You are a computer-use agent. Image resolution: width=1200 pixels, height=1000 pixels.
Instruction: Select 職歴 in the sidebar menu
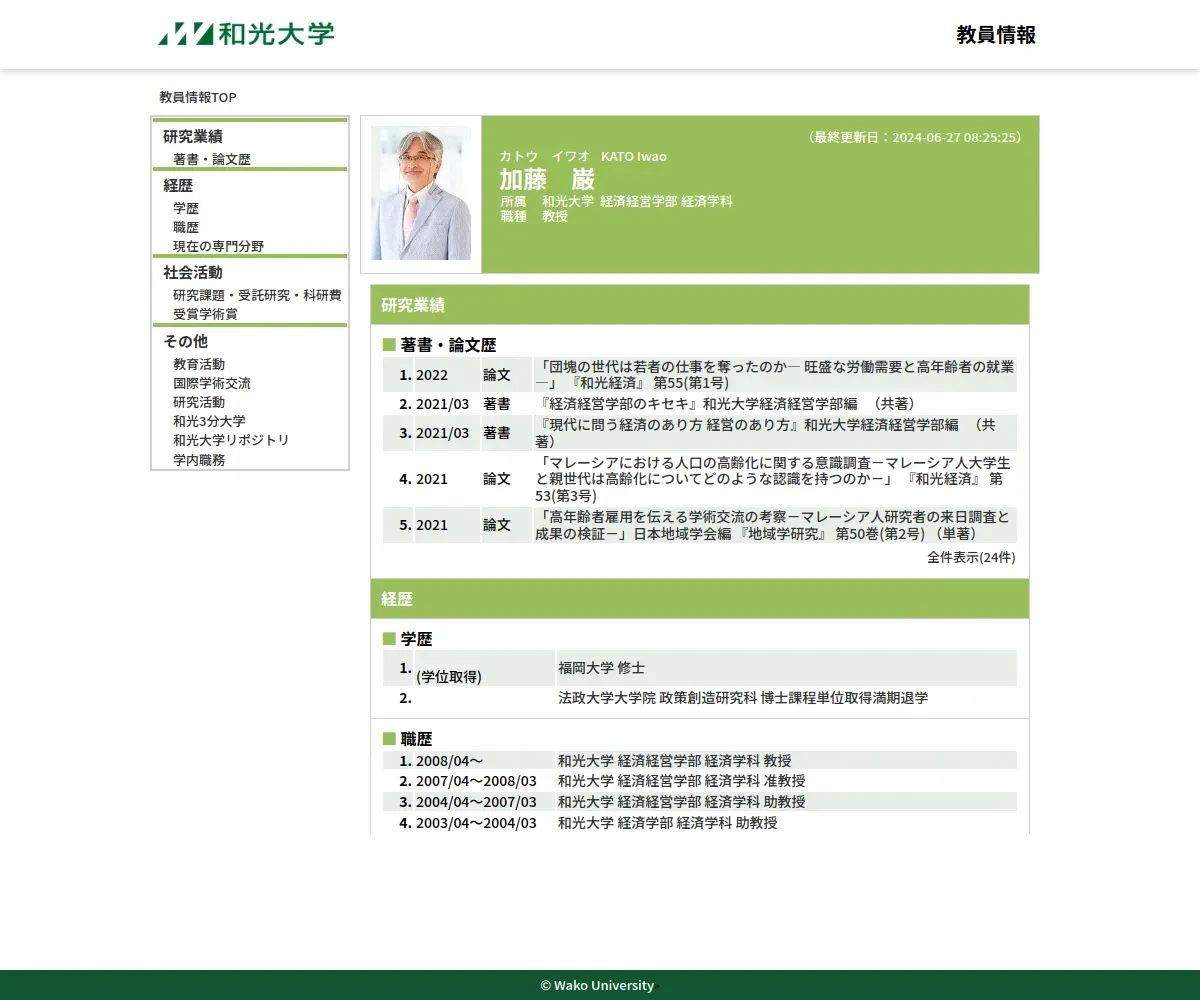pyautogui.click(x=186, y=227)
